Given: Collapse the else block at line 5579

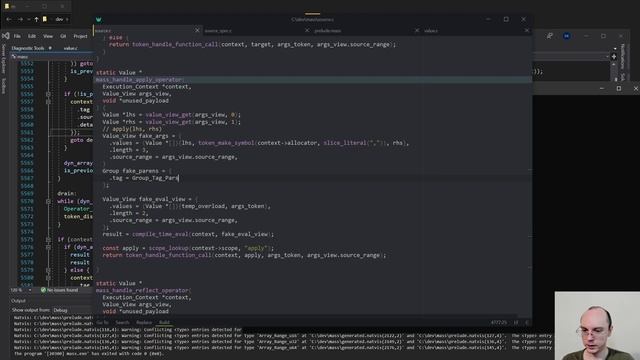Looking at the screenshot, I should [x=48, y=270].
